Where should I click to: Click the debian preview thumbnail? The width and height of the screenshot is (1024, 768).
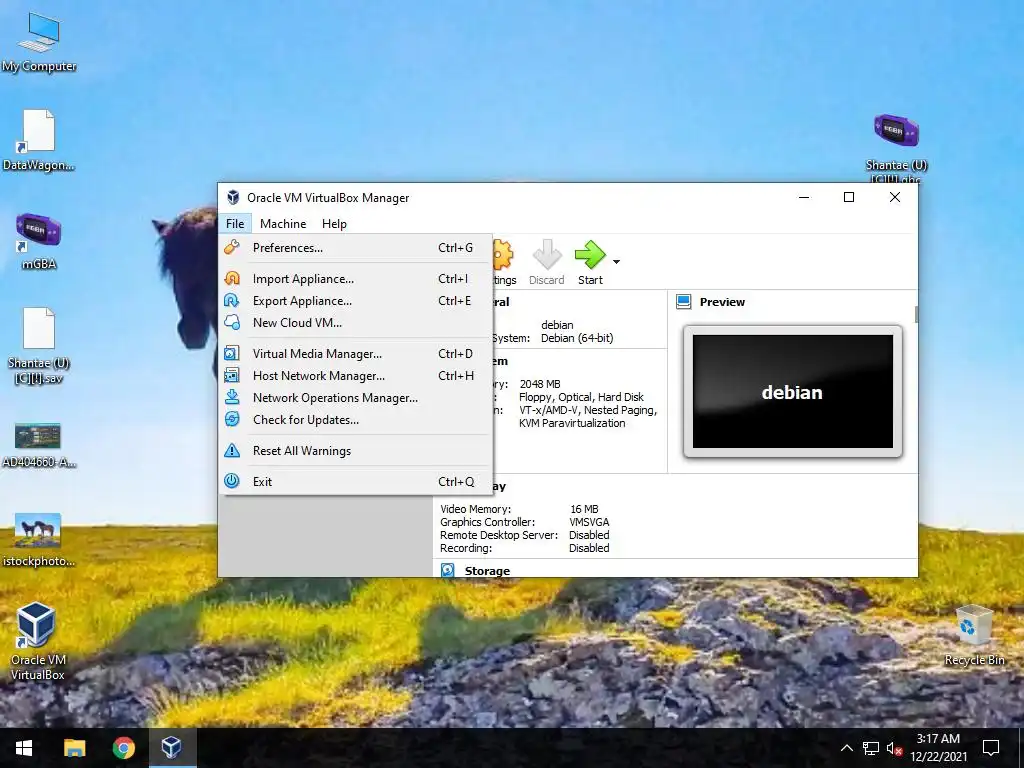(793, 391)
